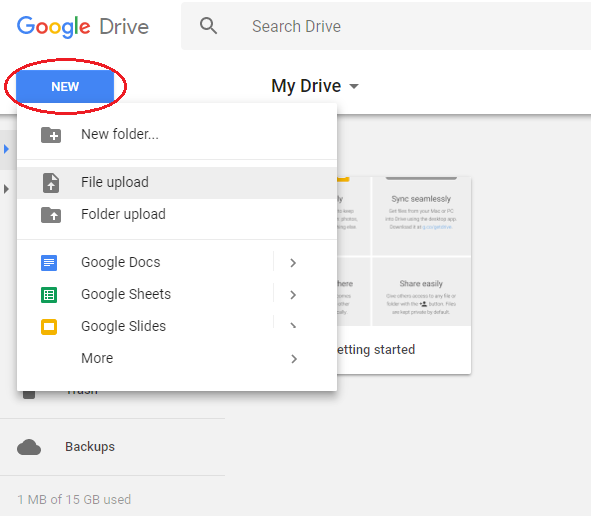The image size is (591, 516).
Task: Expand the More submenu arrow
Action: click(x=294, y=359)
